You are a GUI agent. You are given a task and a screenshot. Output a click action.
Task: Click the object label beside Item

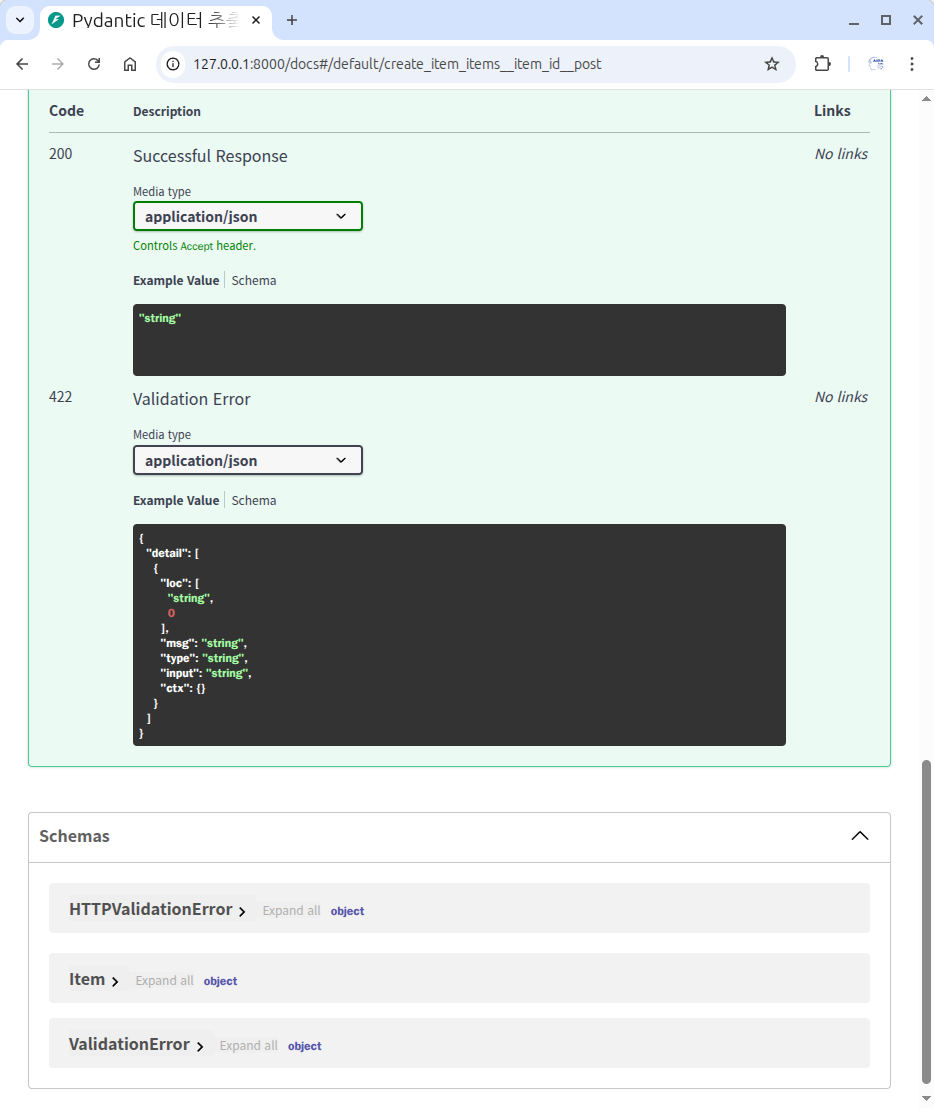[220, 981]
